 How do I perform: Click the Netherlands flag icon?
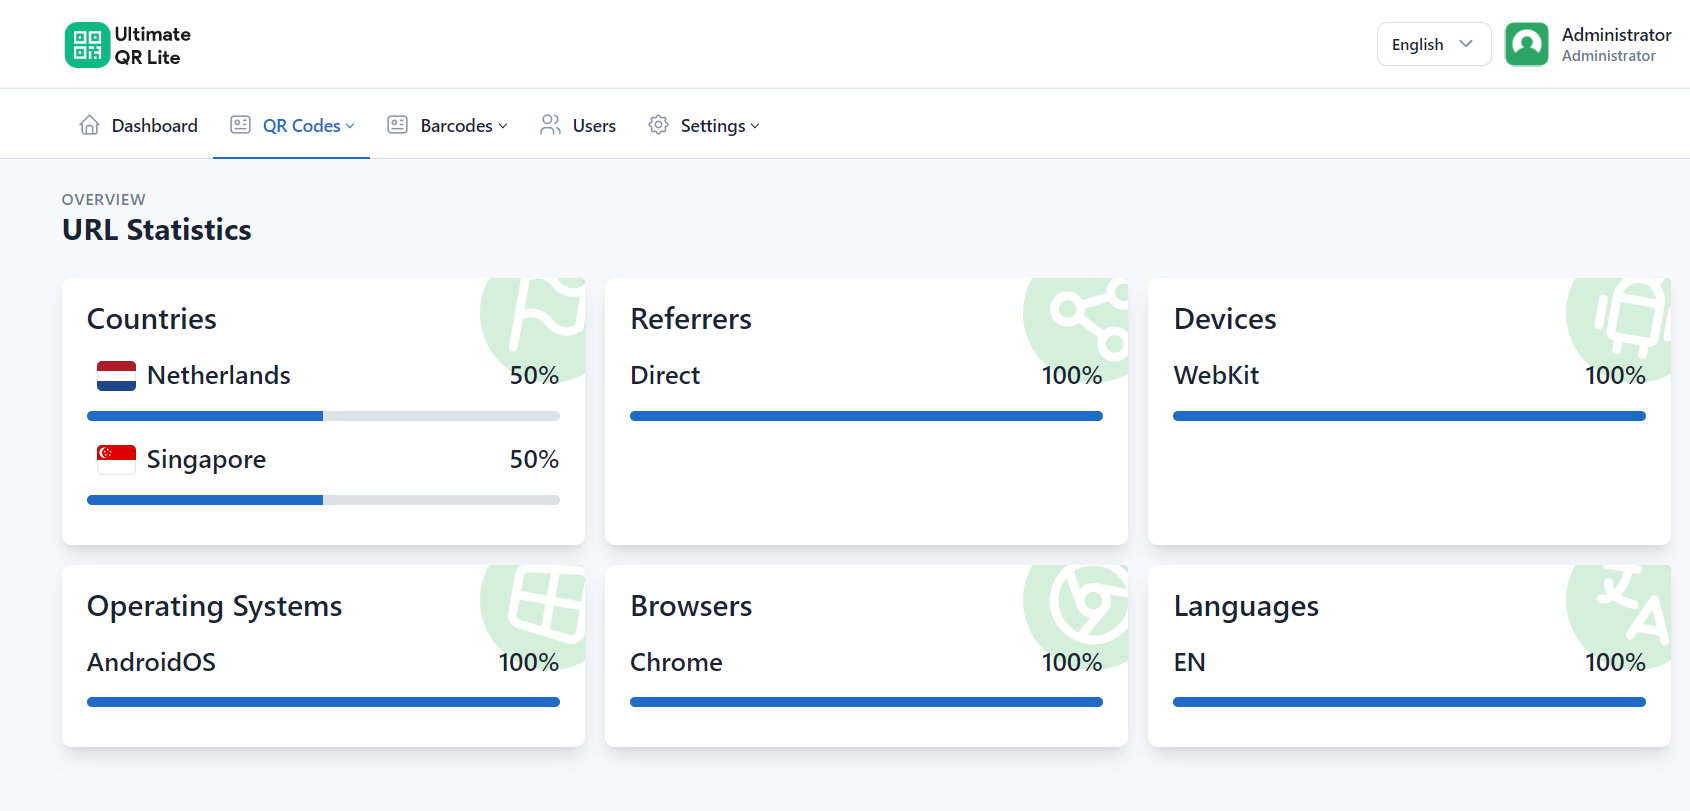click(116, 376)
